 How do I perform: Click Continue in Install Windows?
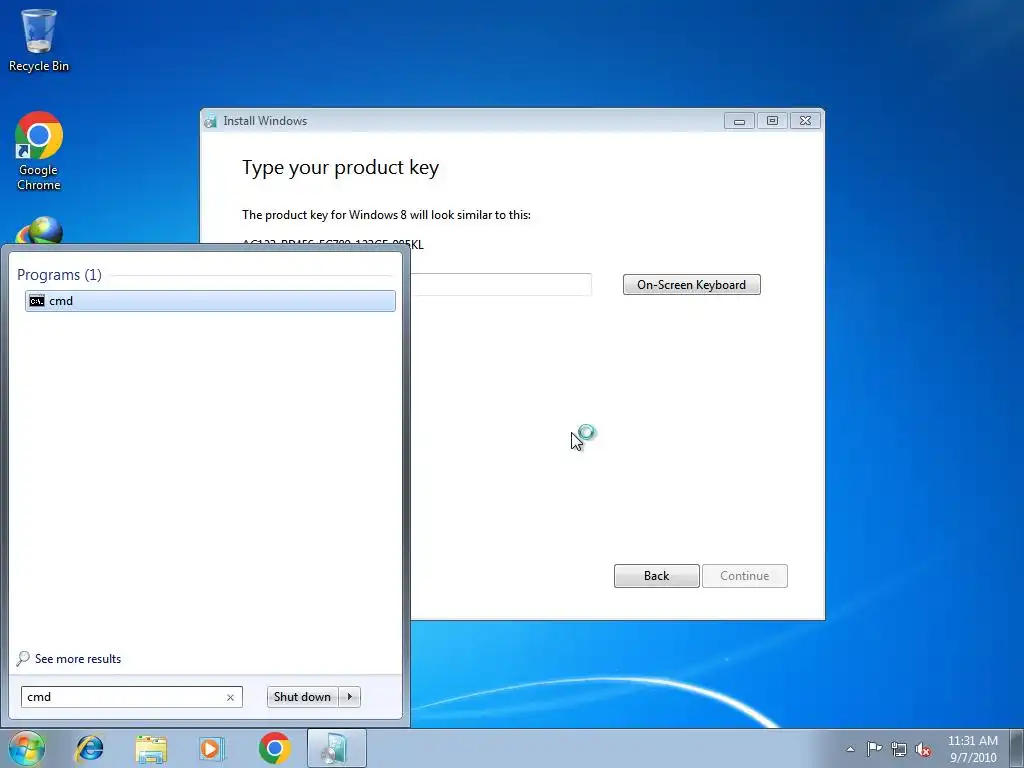coord(744,576)
